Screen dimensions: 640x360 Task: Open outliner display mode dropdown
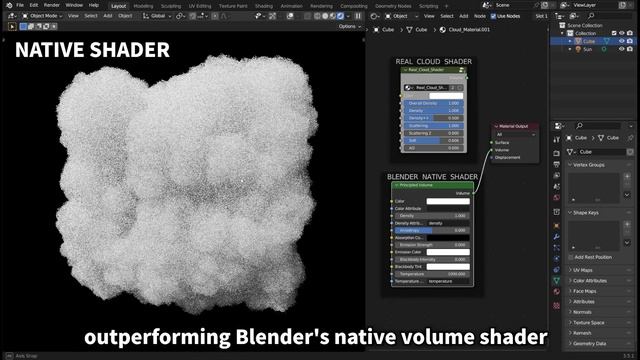(x=574, y=16)
